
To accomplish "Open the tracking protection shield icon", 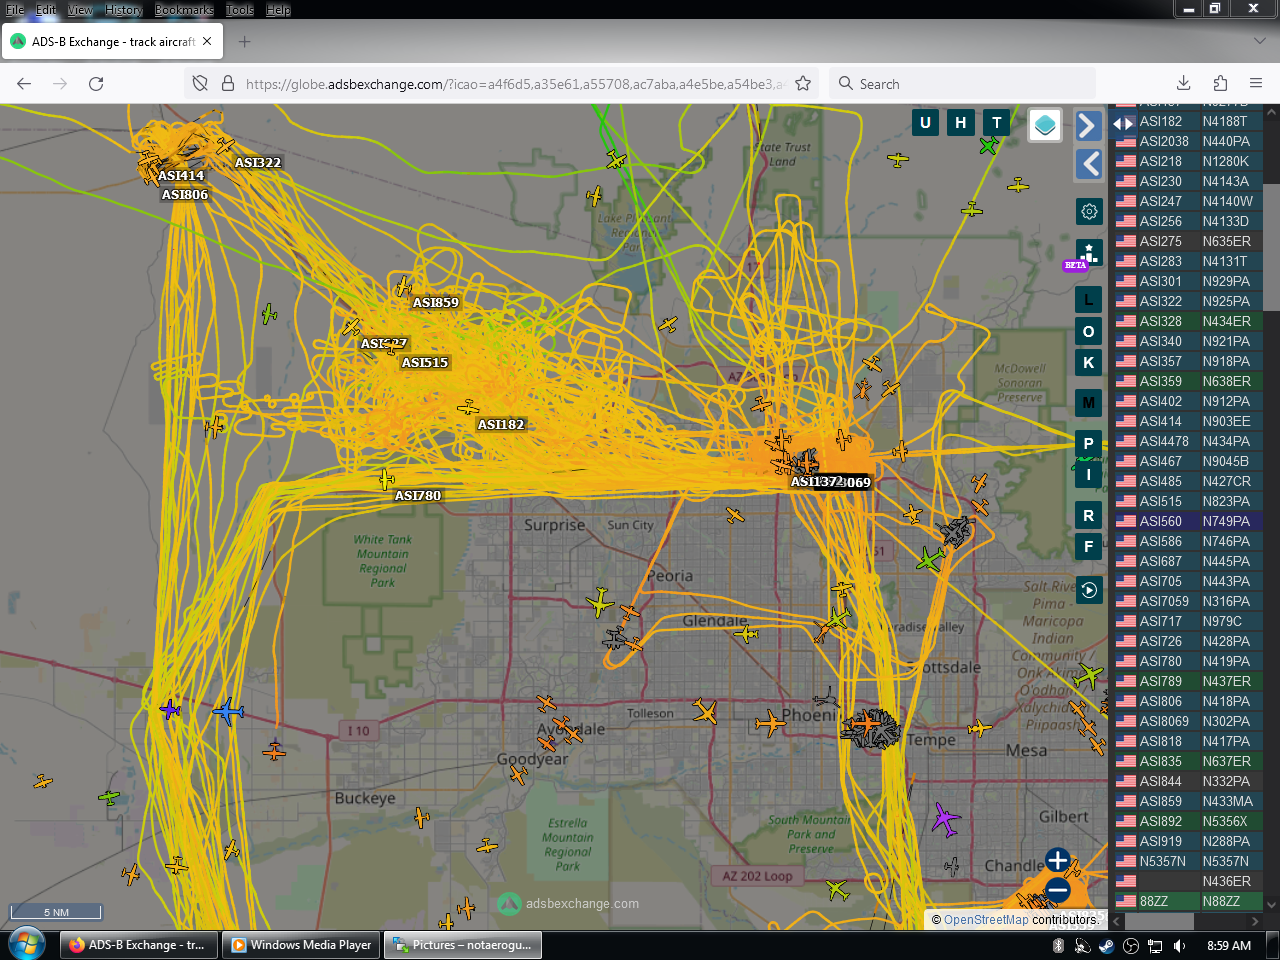I will point(200,84).
